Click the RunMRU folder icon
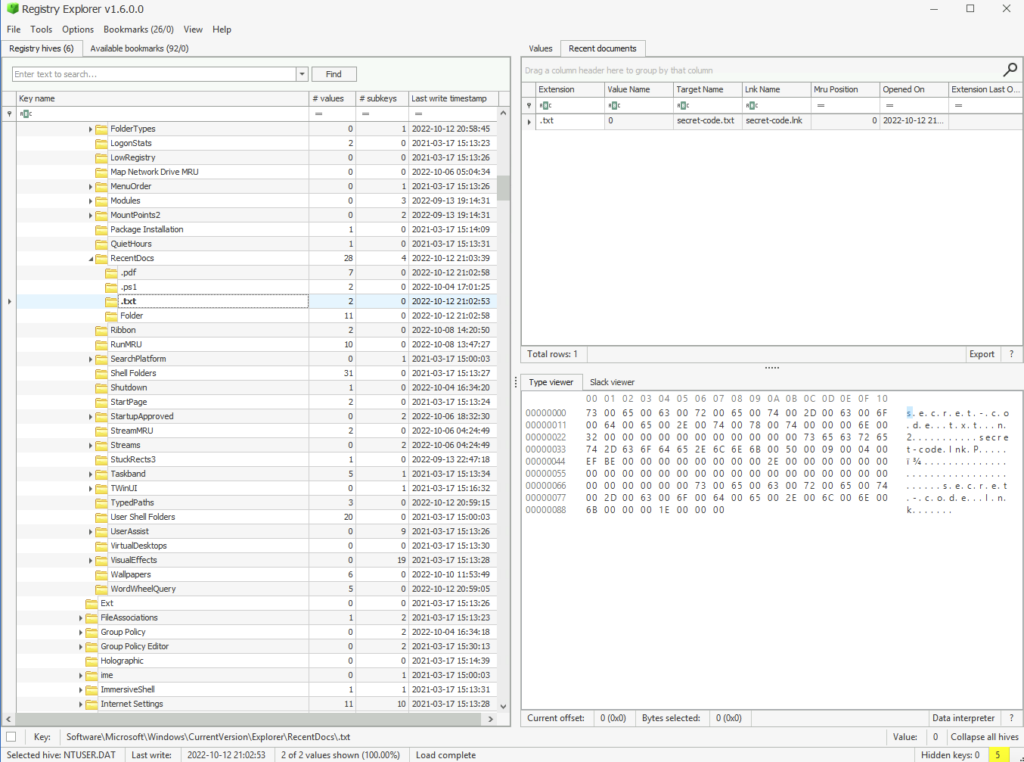 [x=101, y=344]
